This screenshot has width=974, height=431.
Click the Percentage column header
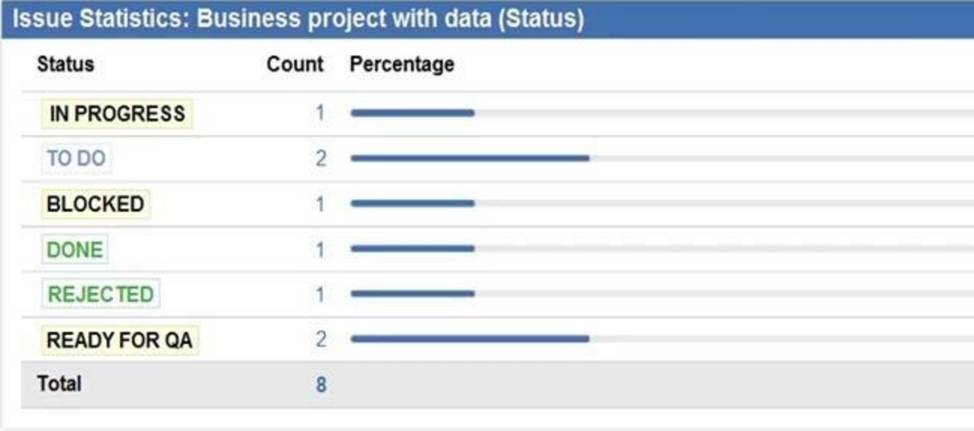(x=402, y=65)
